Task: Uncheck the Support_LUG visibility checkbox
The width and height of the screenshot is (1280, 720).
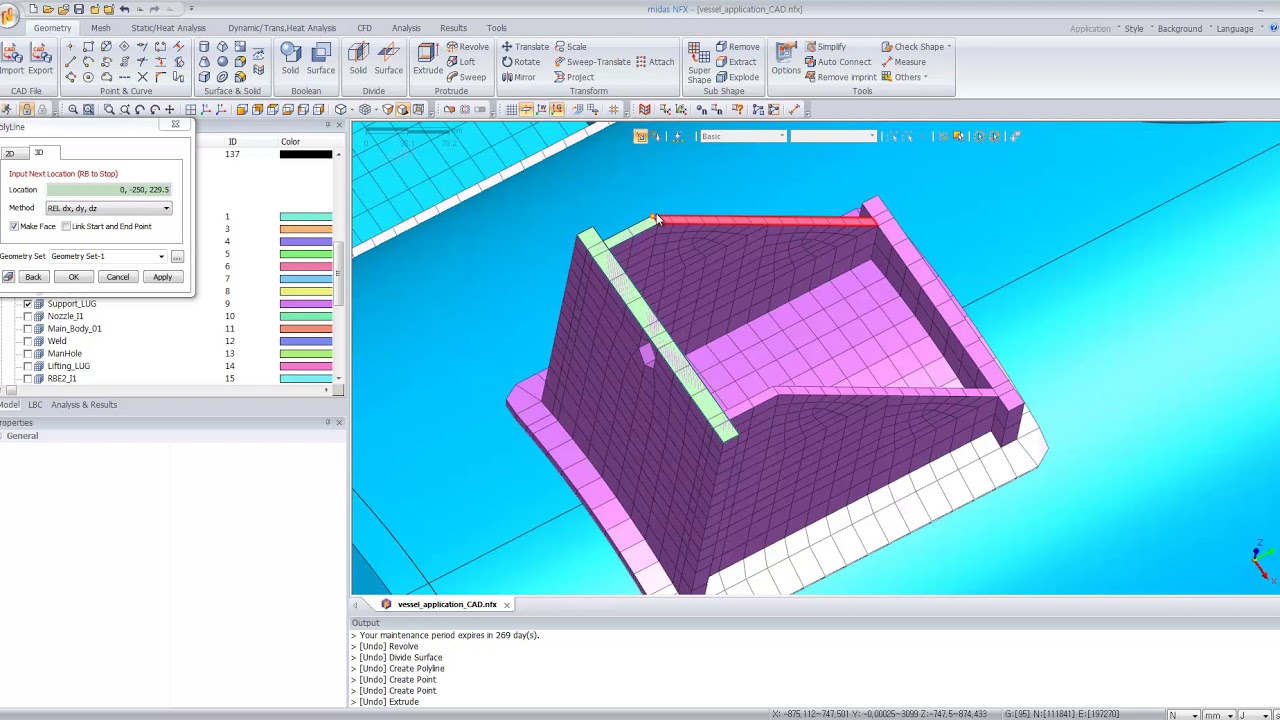Action: (28, 304)
